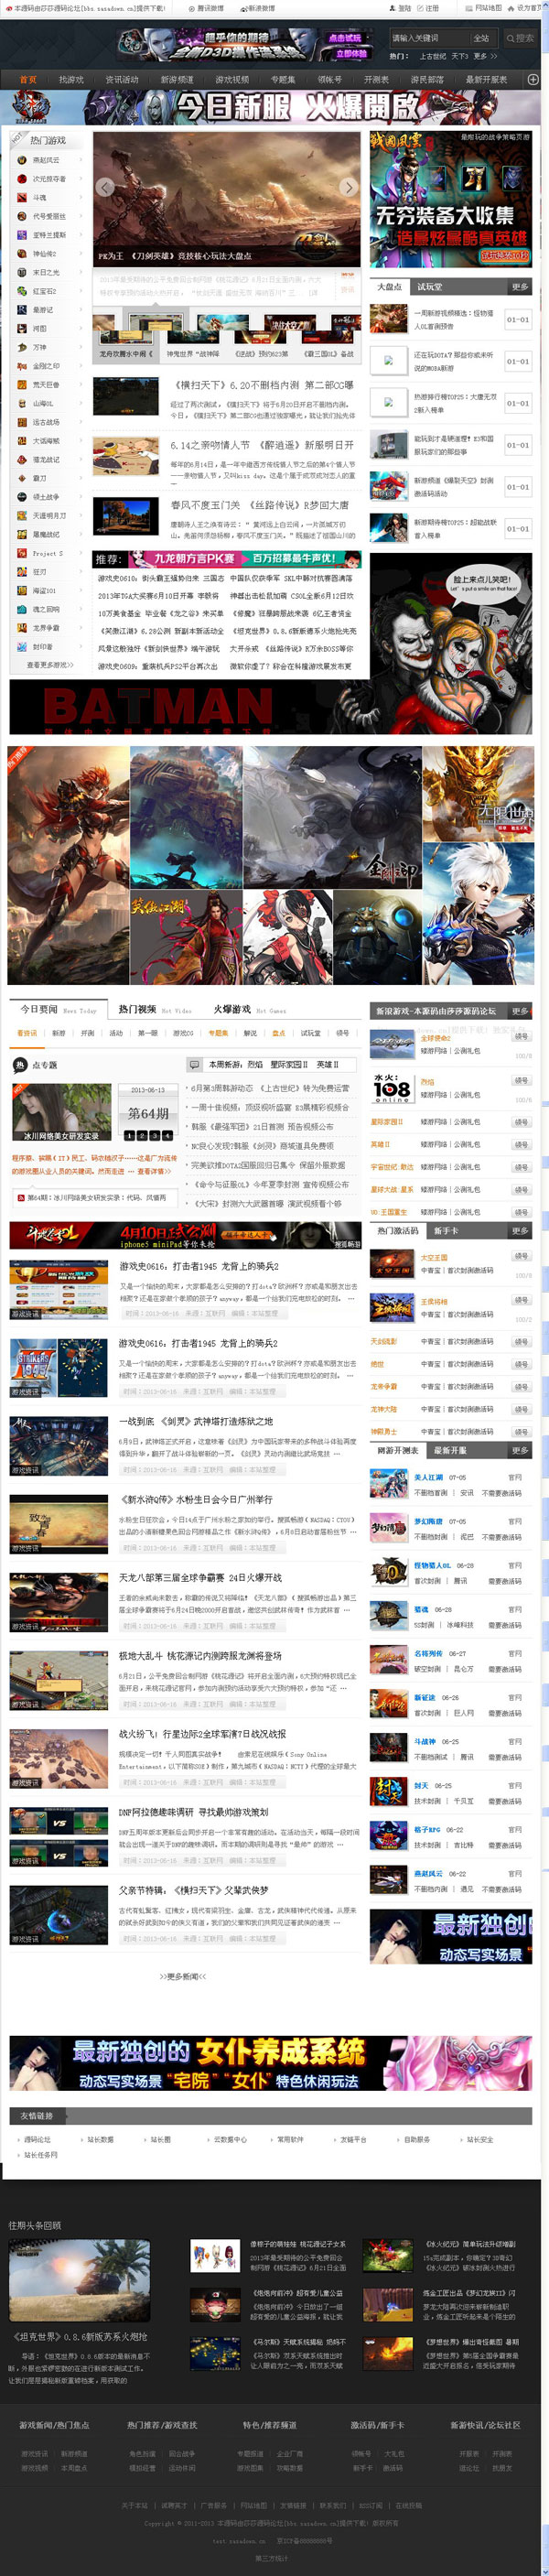Screen dimensions: 549x2576
Task: Open the 首页 navigation tab
Action: pyautogui.click(x=28, y=79)
